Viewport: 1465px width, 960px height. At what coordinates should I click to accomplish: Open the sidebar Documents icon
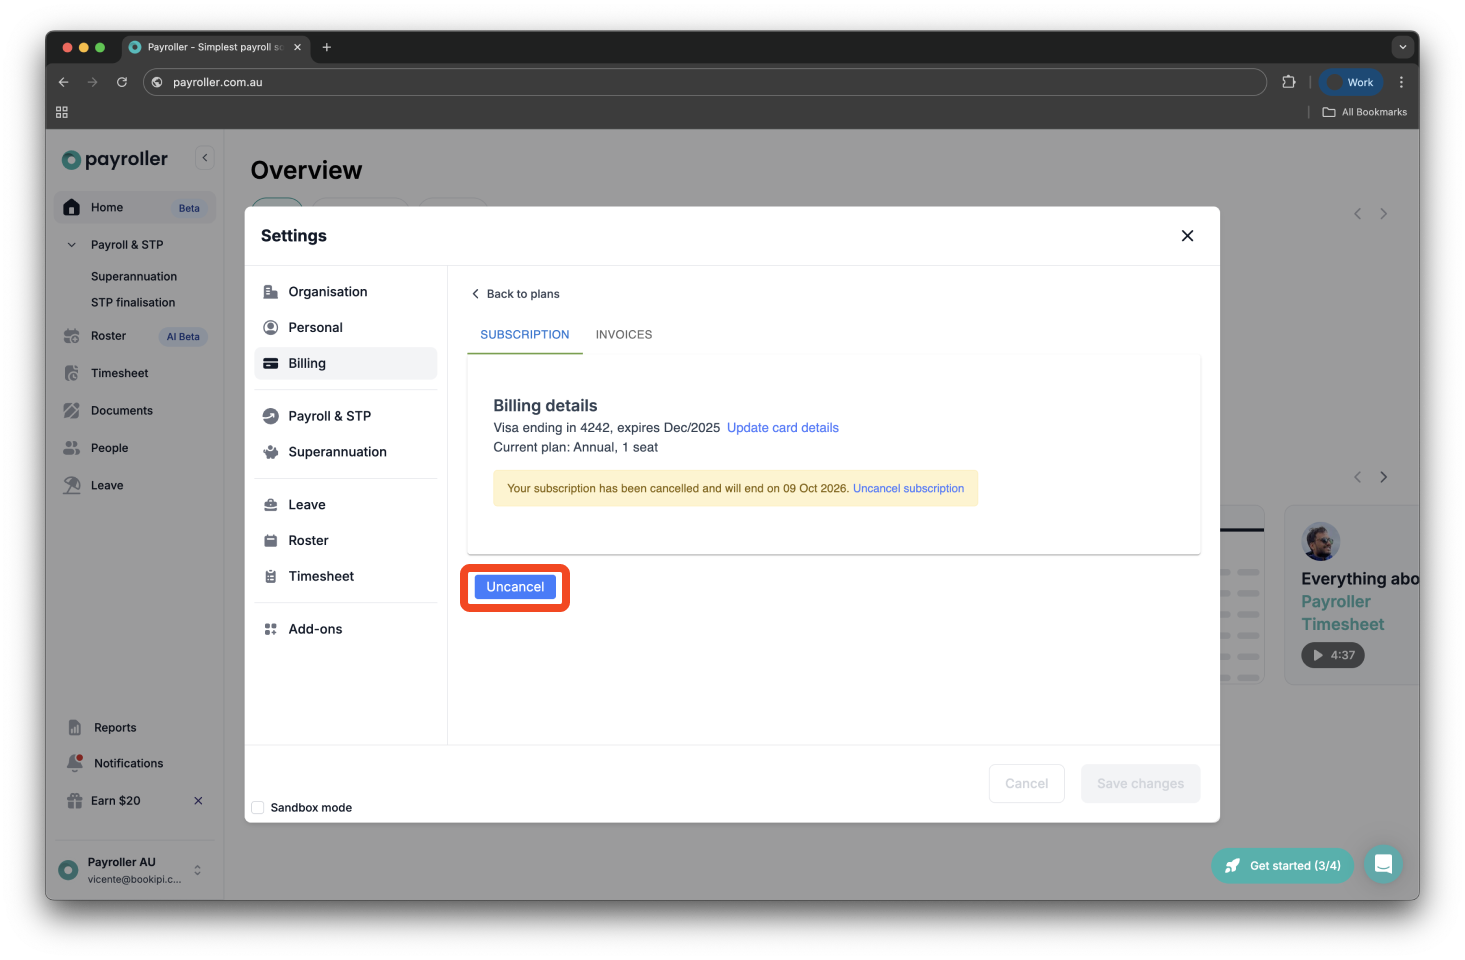pyautogui.click(x=71, y=411)
